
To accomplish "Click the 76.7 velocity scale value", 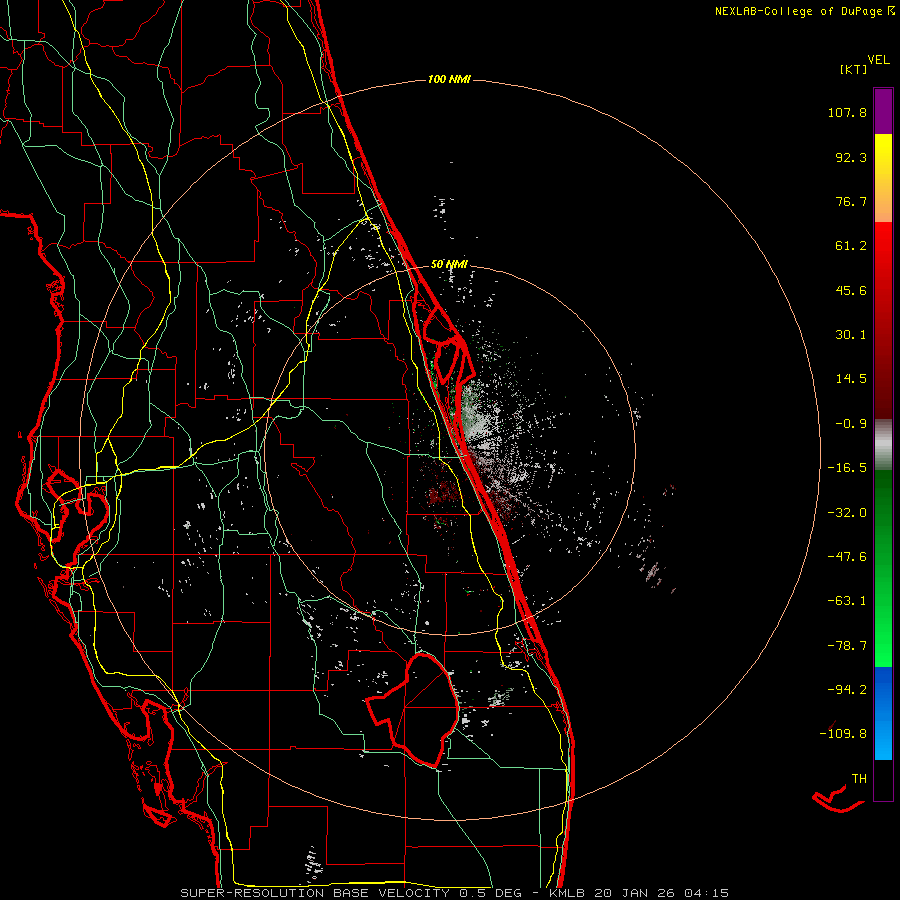I will [851, 201].
